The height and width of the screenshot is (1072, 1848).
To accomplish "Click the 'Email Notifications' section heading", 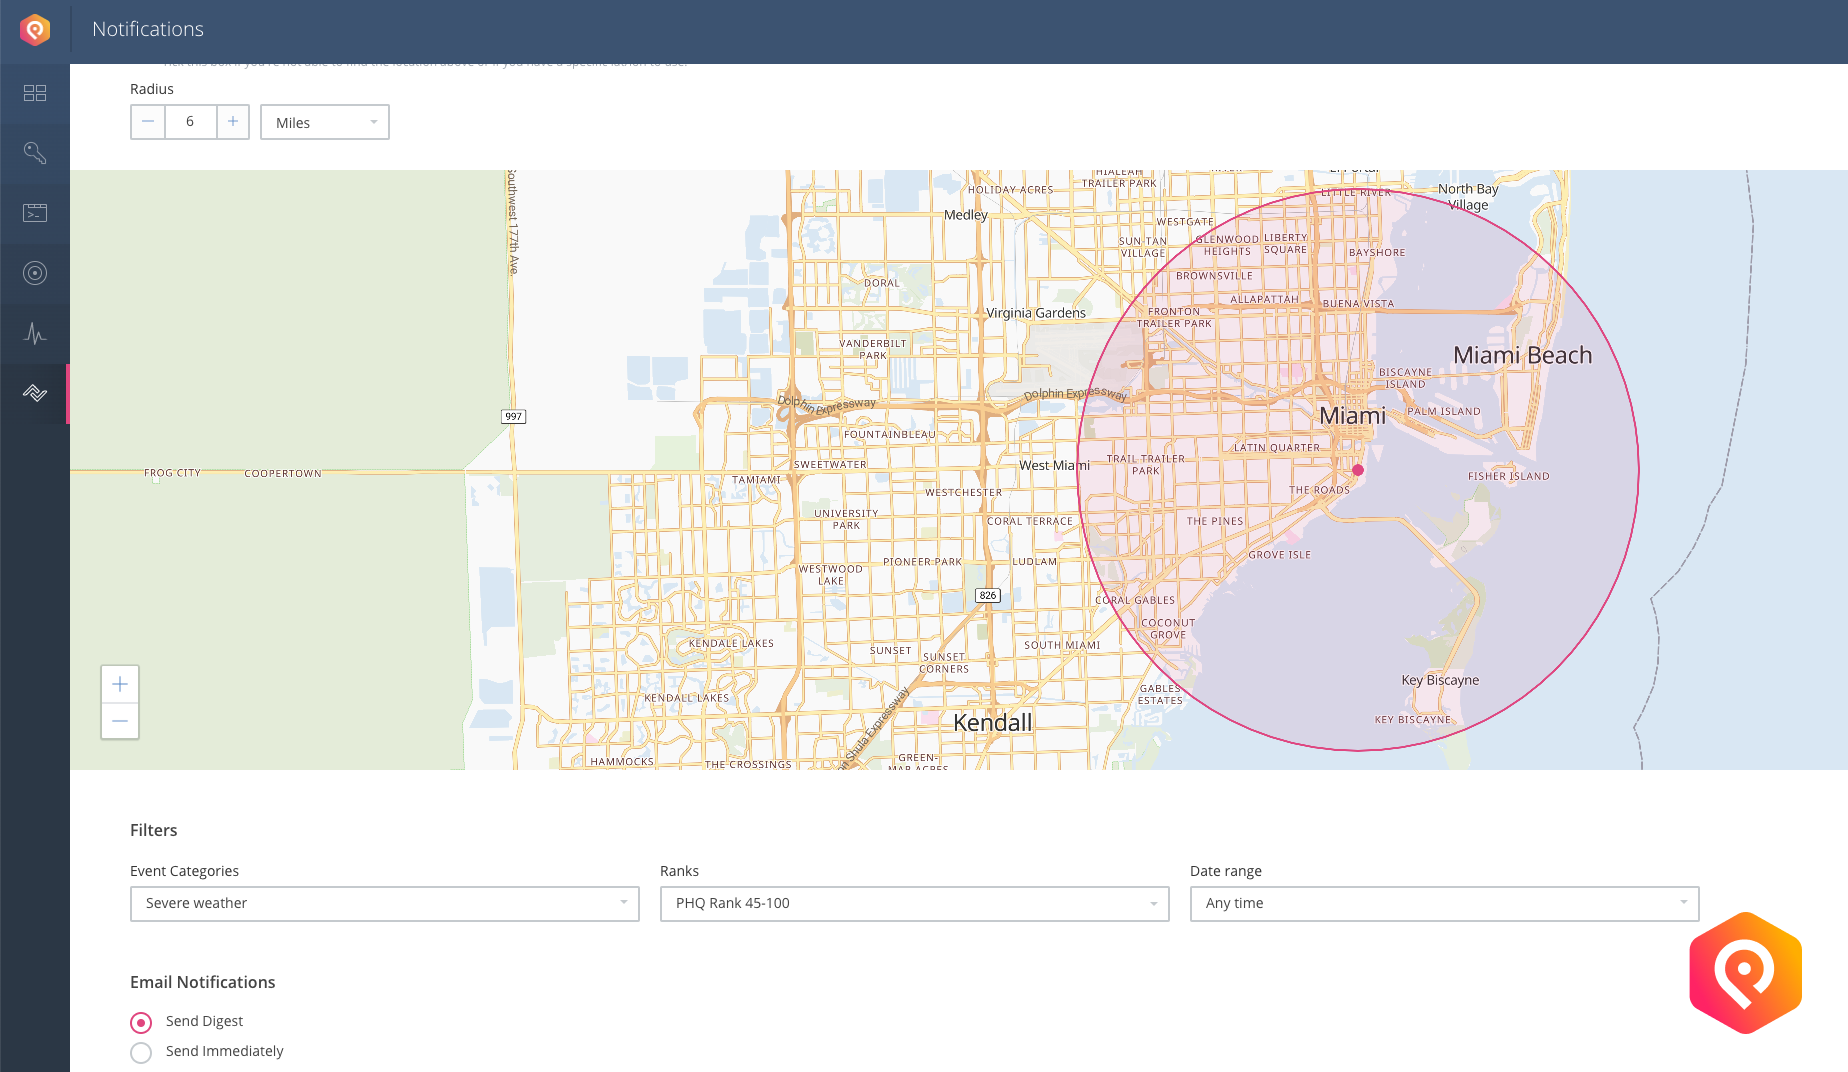I will (x=203, y=982).
